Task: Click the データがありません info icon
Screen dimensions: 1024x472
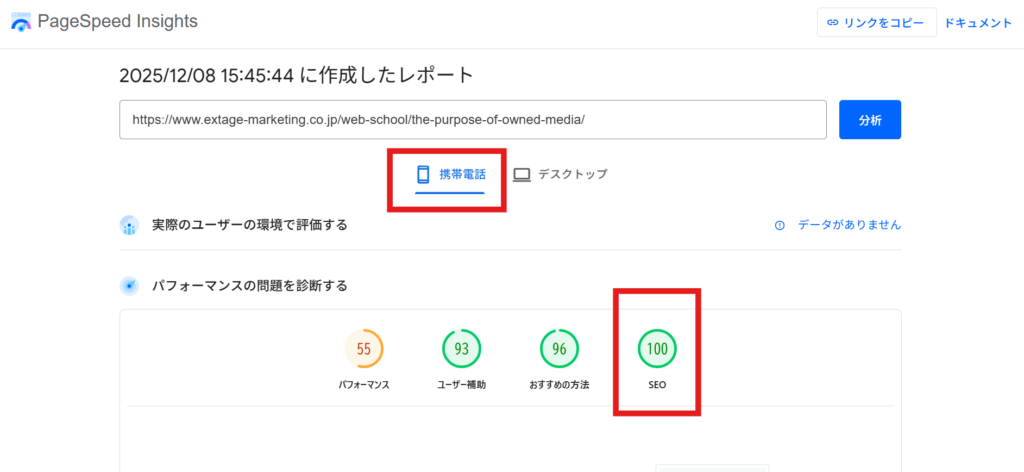Action: [780, 225]
